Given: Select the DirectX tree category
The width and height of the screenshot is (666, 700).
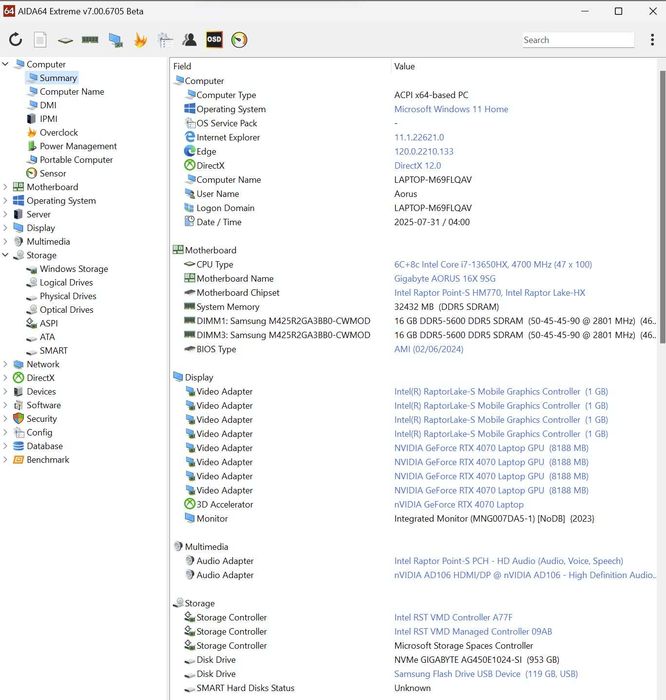Looking at the screenshot, I should coord(40,378).
